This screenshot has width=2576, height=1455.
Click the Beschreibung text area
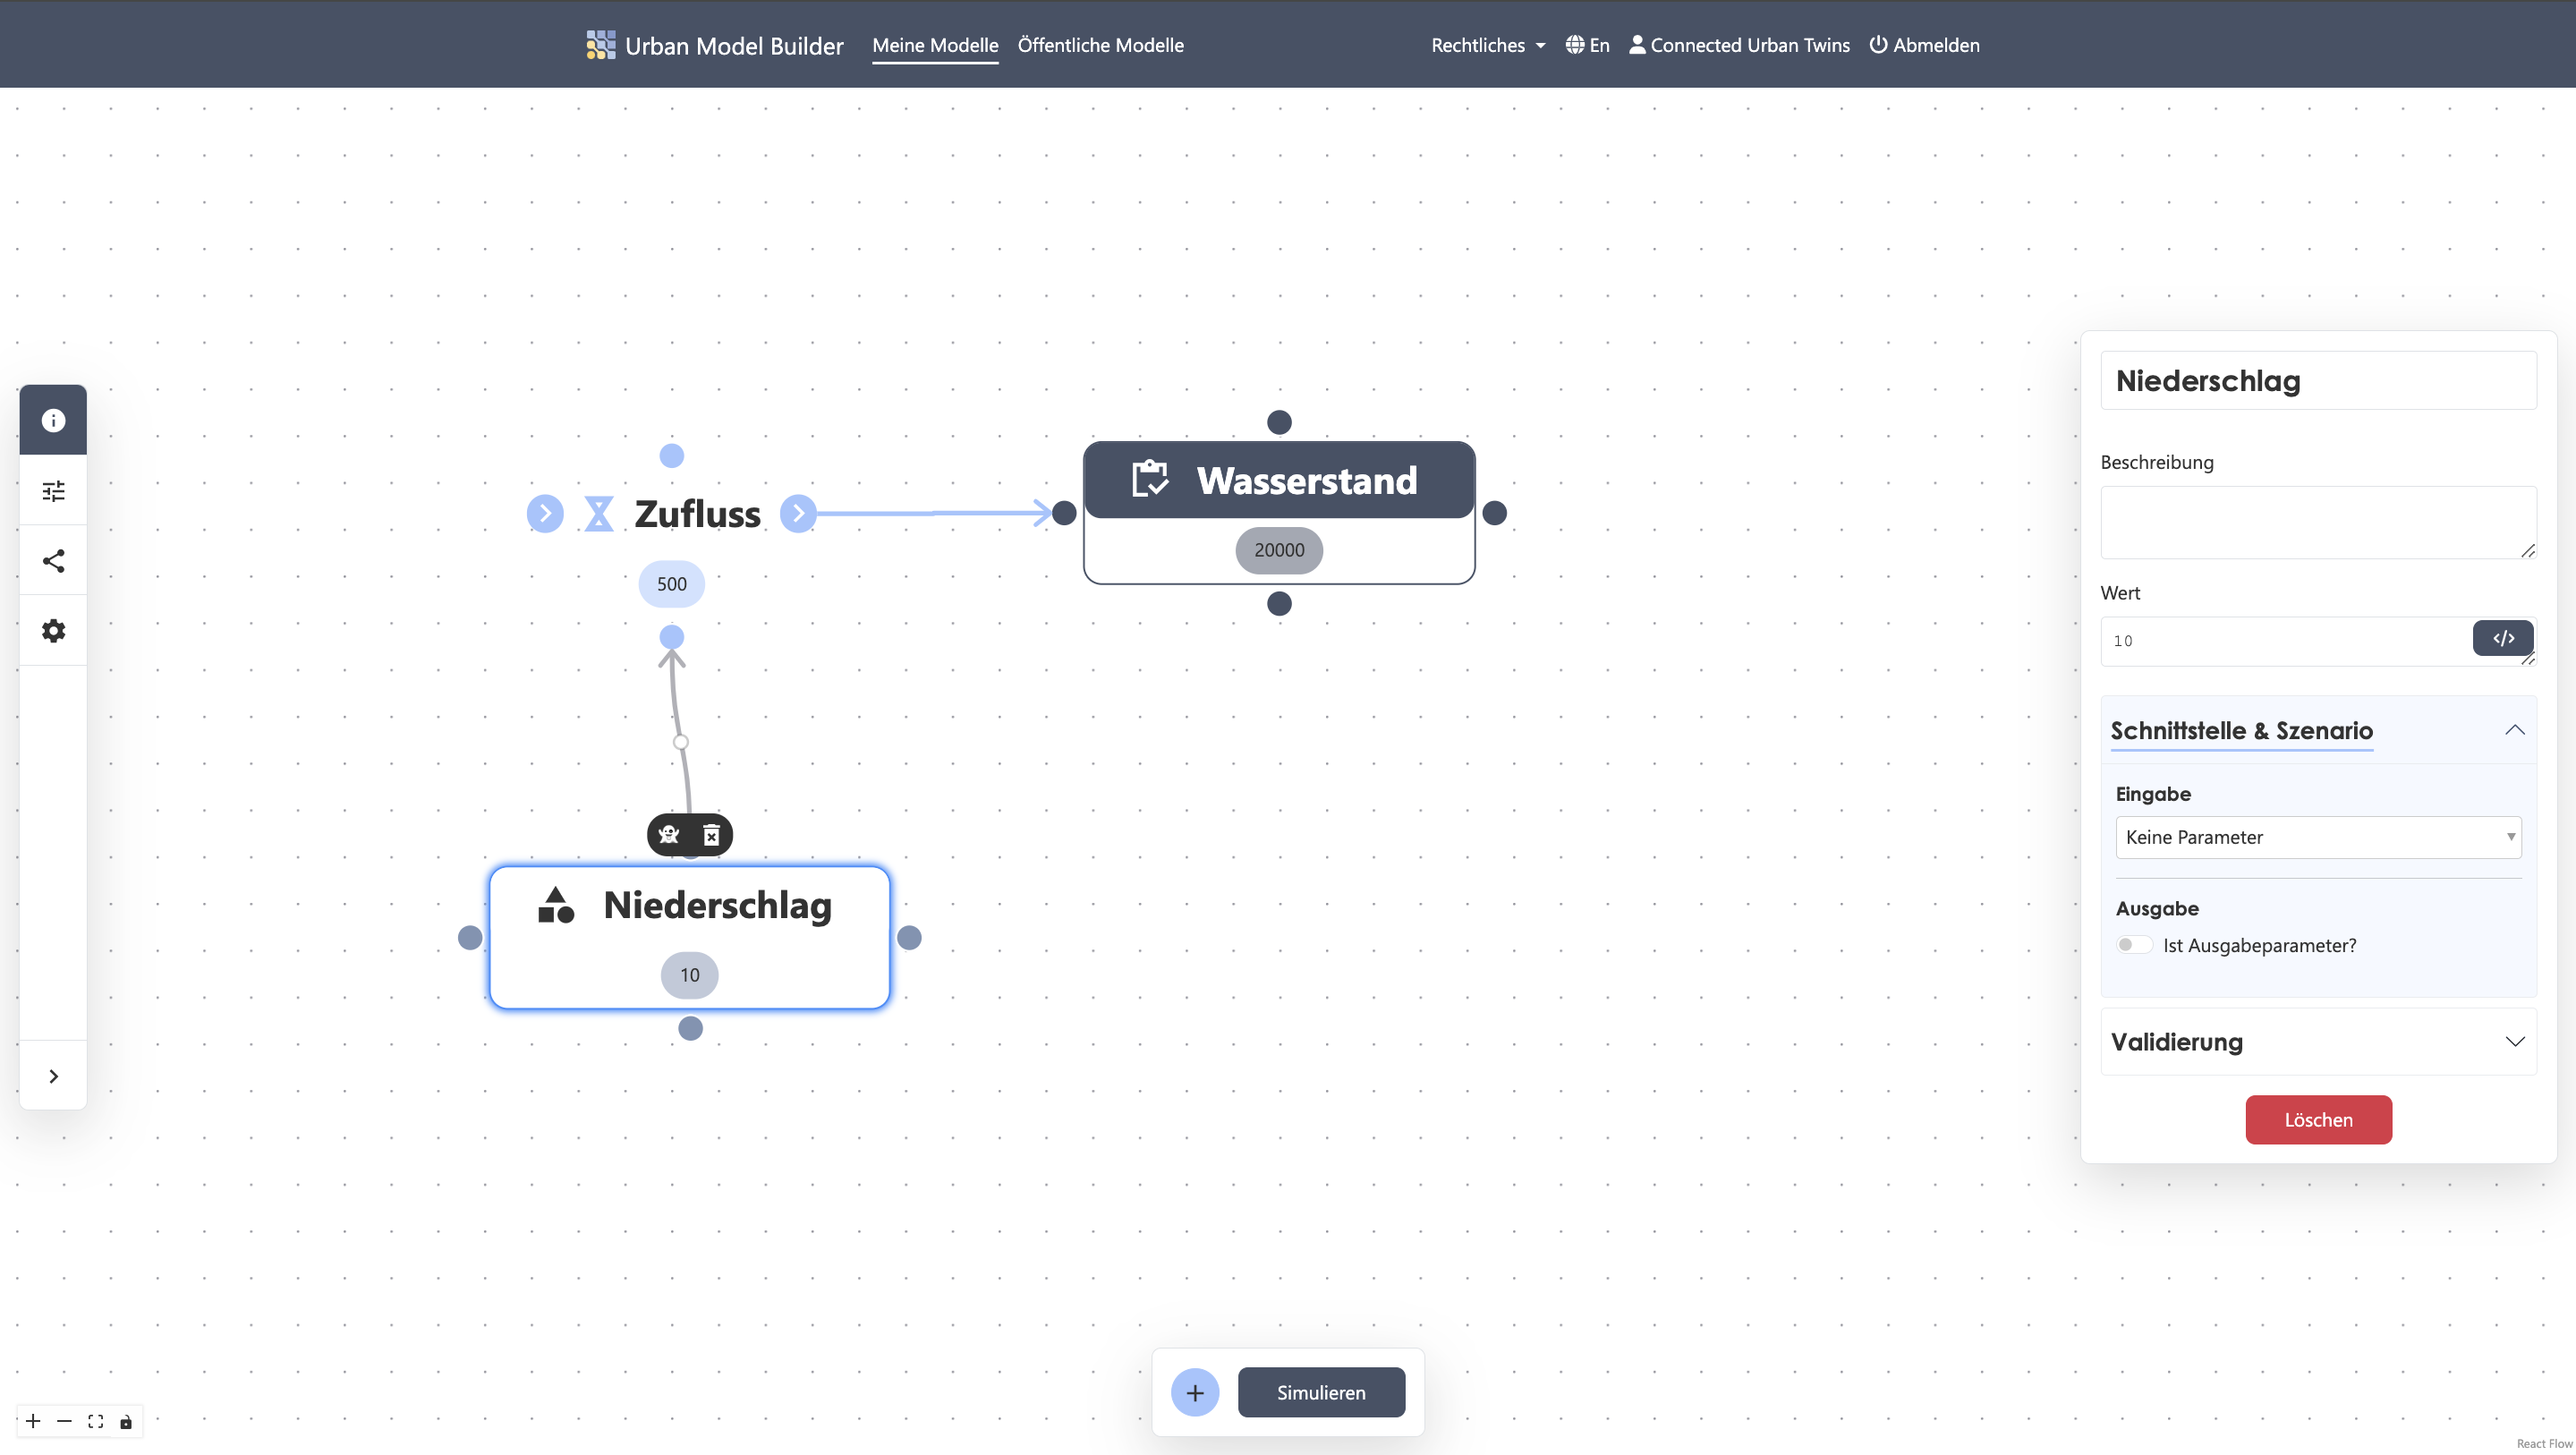pos(2318,522)
